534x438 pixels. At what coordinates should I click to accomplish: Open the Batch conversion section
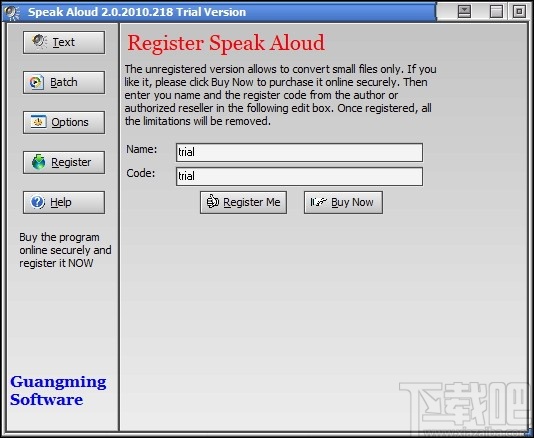(x=64, y=82)
